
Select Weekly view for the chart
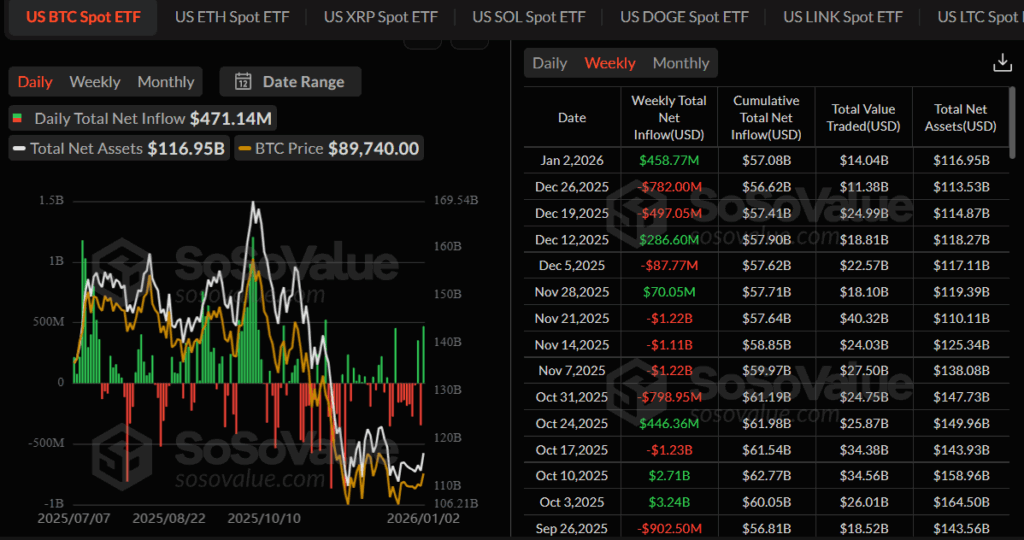95,82
